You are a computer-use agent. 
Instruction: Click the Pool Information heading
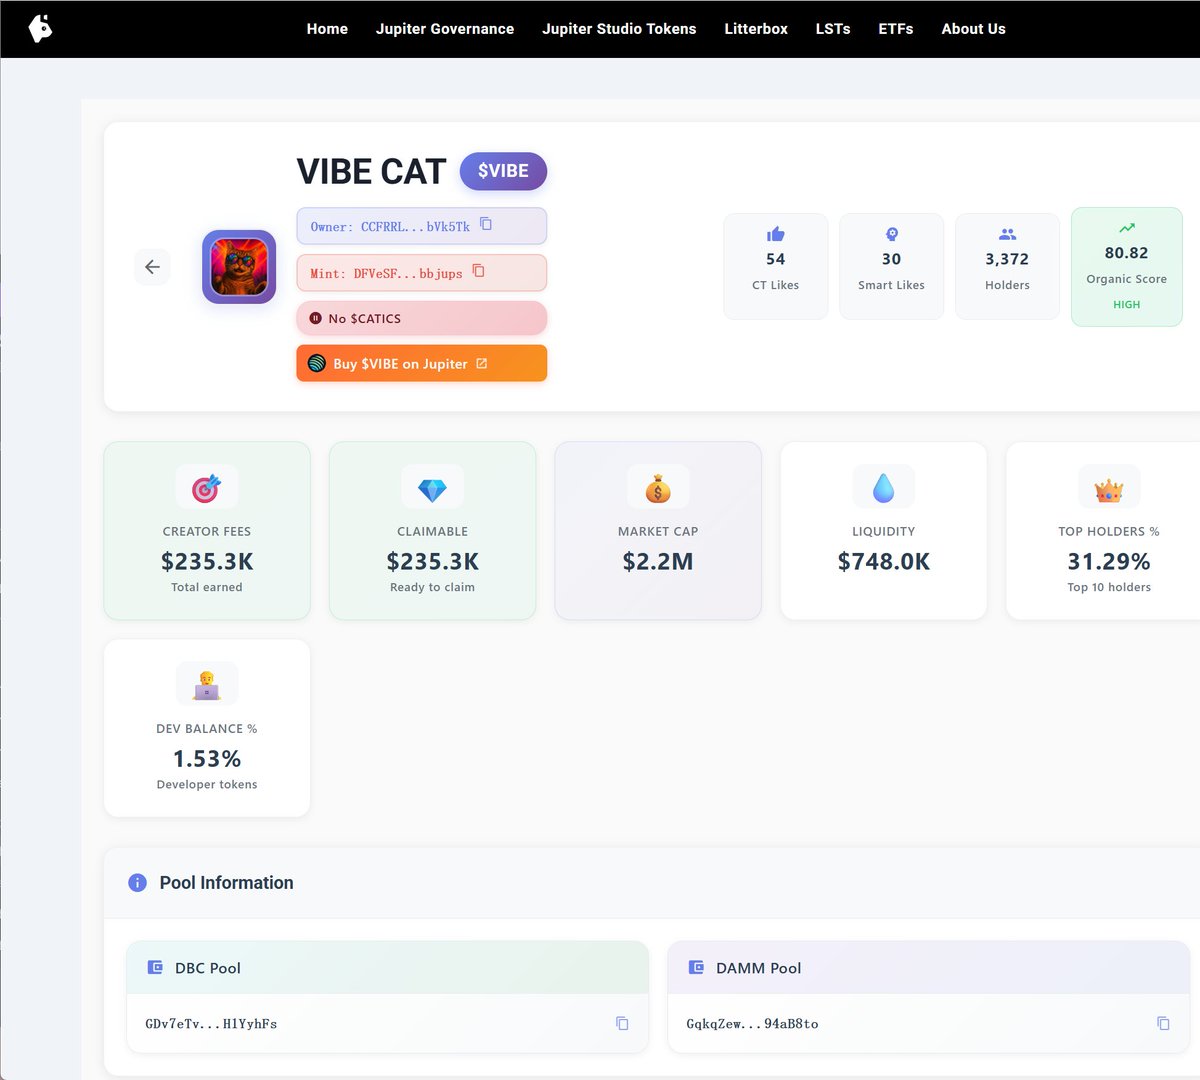point(227,883)
